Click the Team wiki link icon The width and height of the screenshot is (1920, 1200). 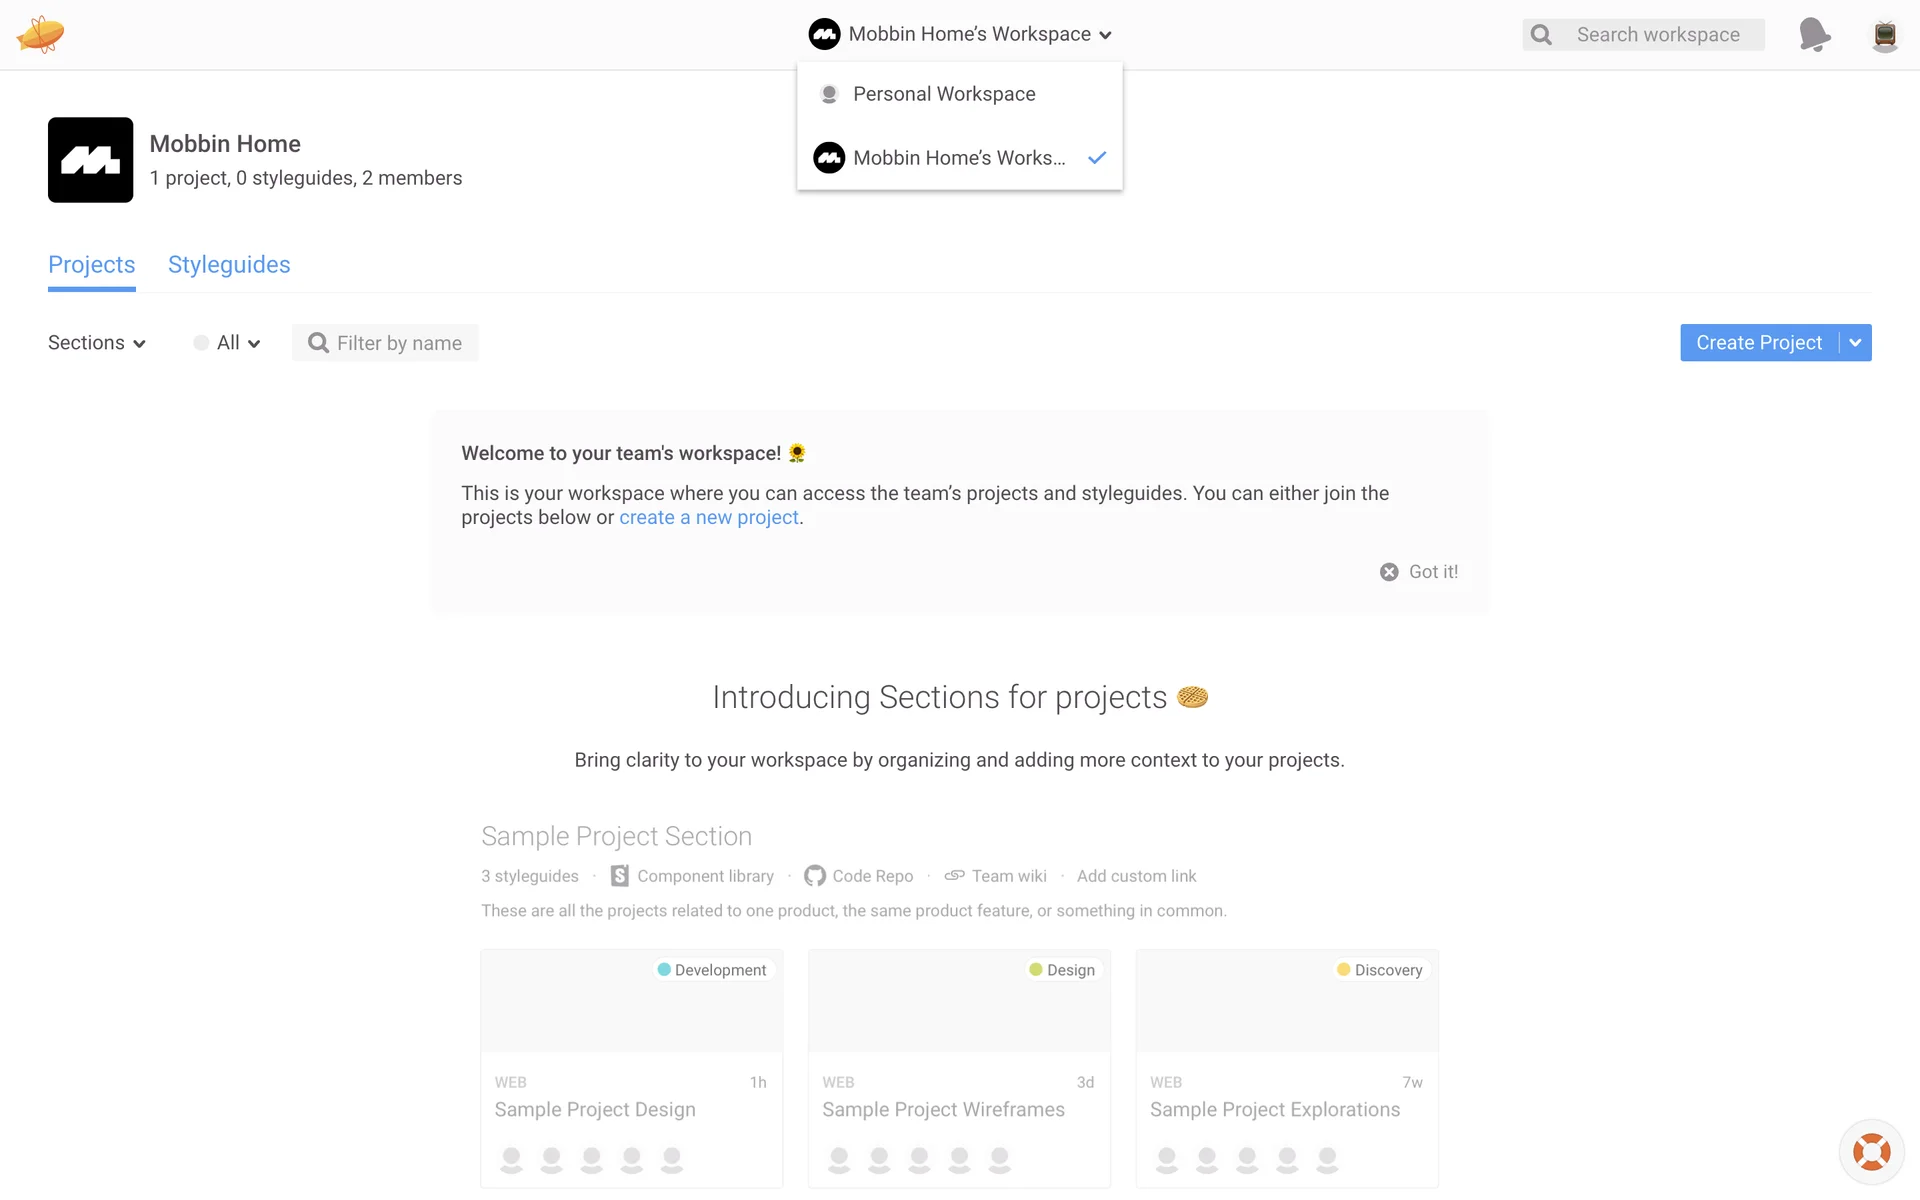tap(955, 876)
